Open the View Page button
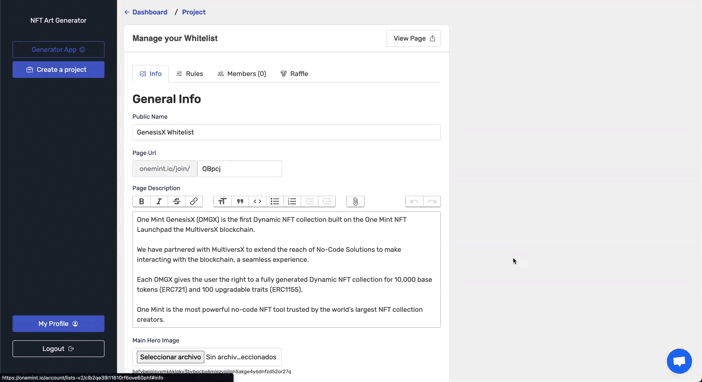This screenshot has height=382, width=702. 414,39
